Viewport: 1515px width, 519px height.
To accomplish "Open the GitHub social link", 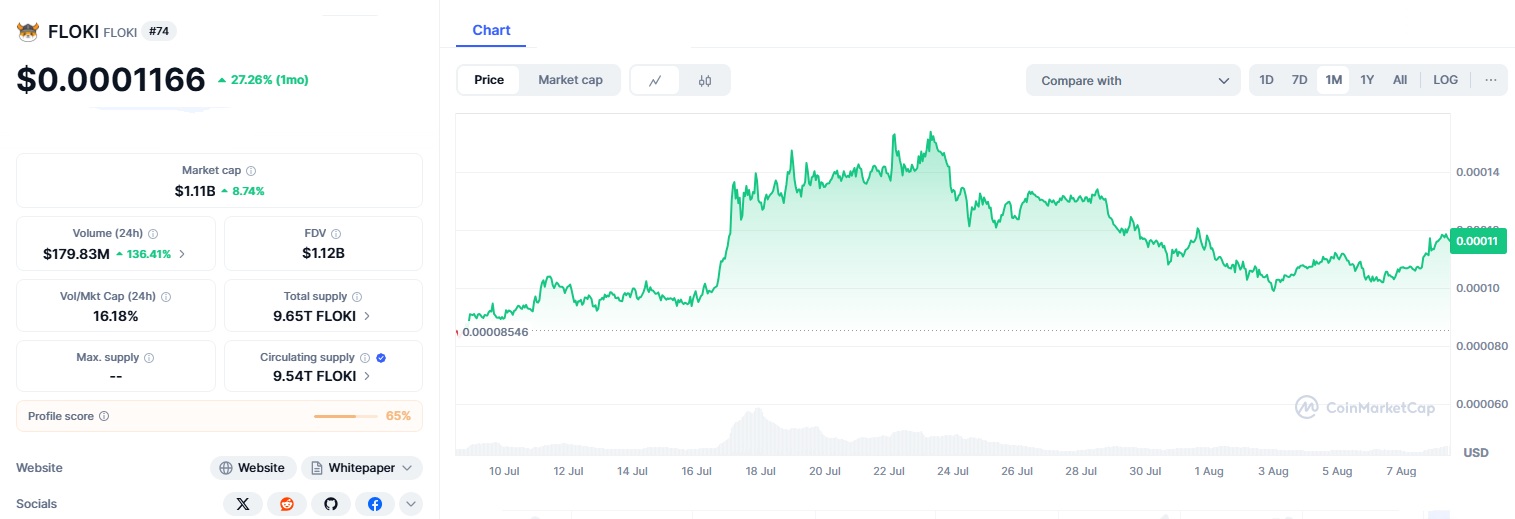I will pyautogui.click(x=330, y=504).
